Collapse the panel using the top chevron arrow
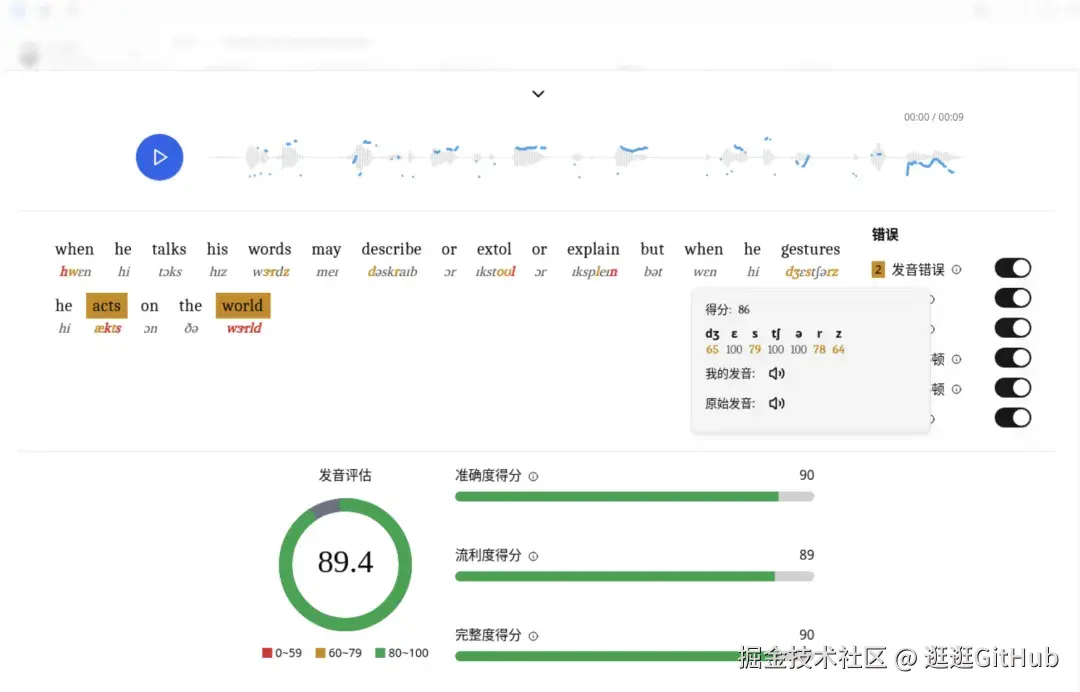1080x692 pixels. [538, 93]
